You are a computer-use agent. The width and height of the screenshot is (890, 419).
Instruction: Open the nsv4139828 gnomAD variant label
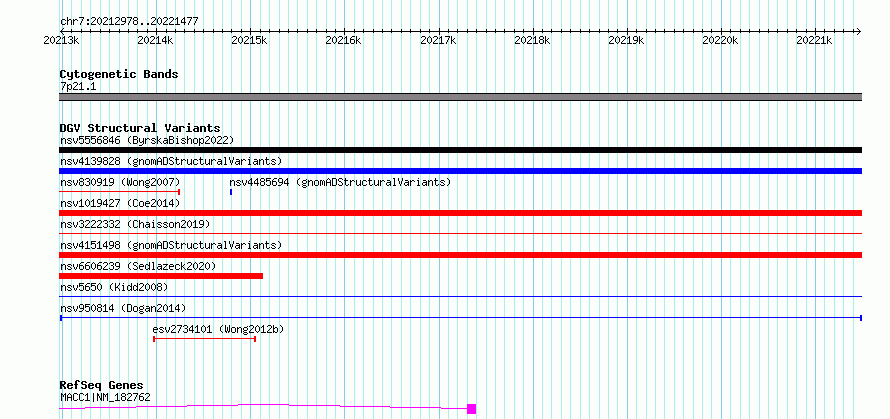point(171,161)
